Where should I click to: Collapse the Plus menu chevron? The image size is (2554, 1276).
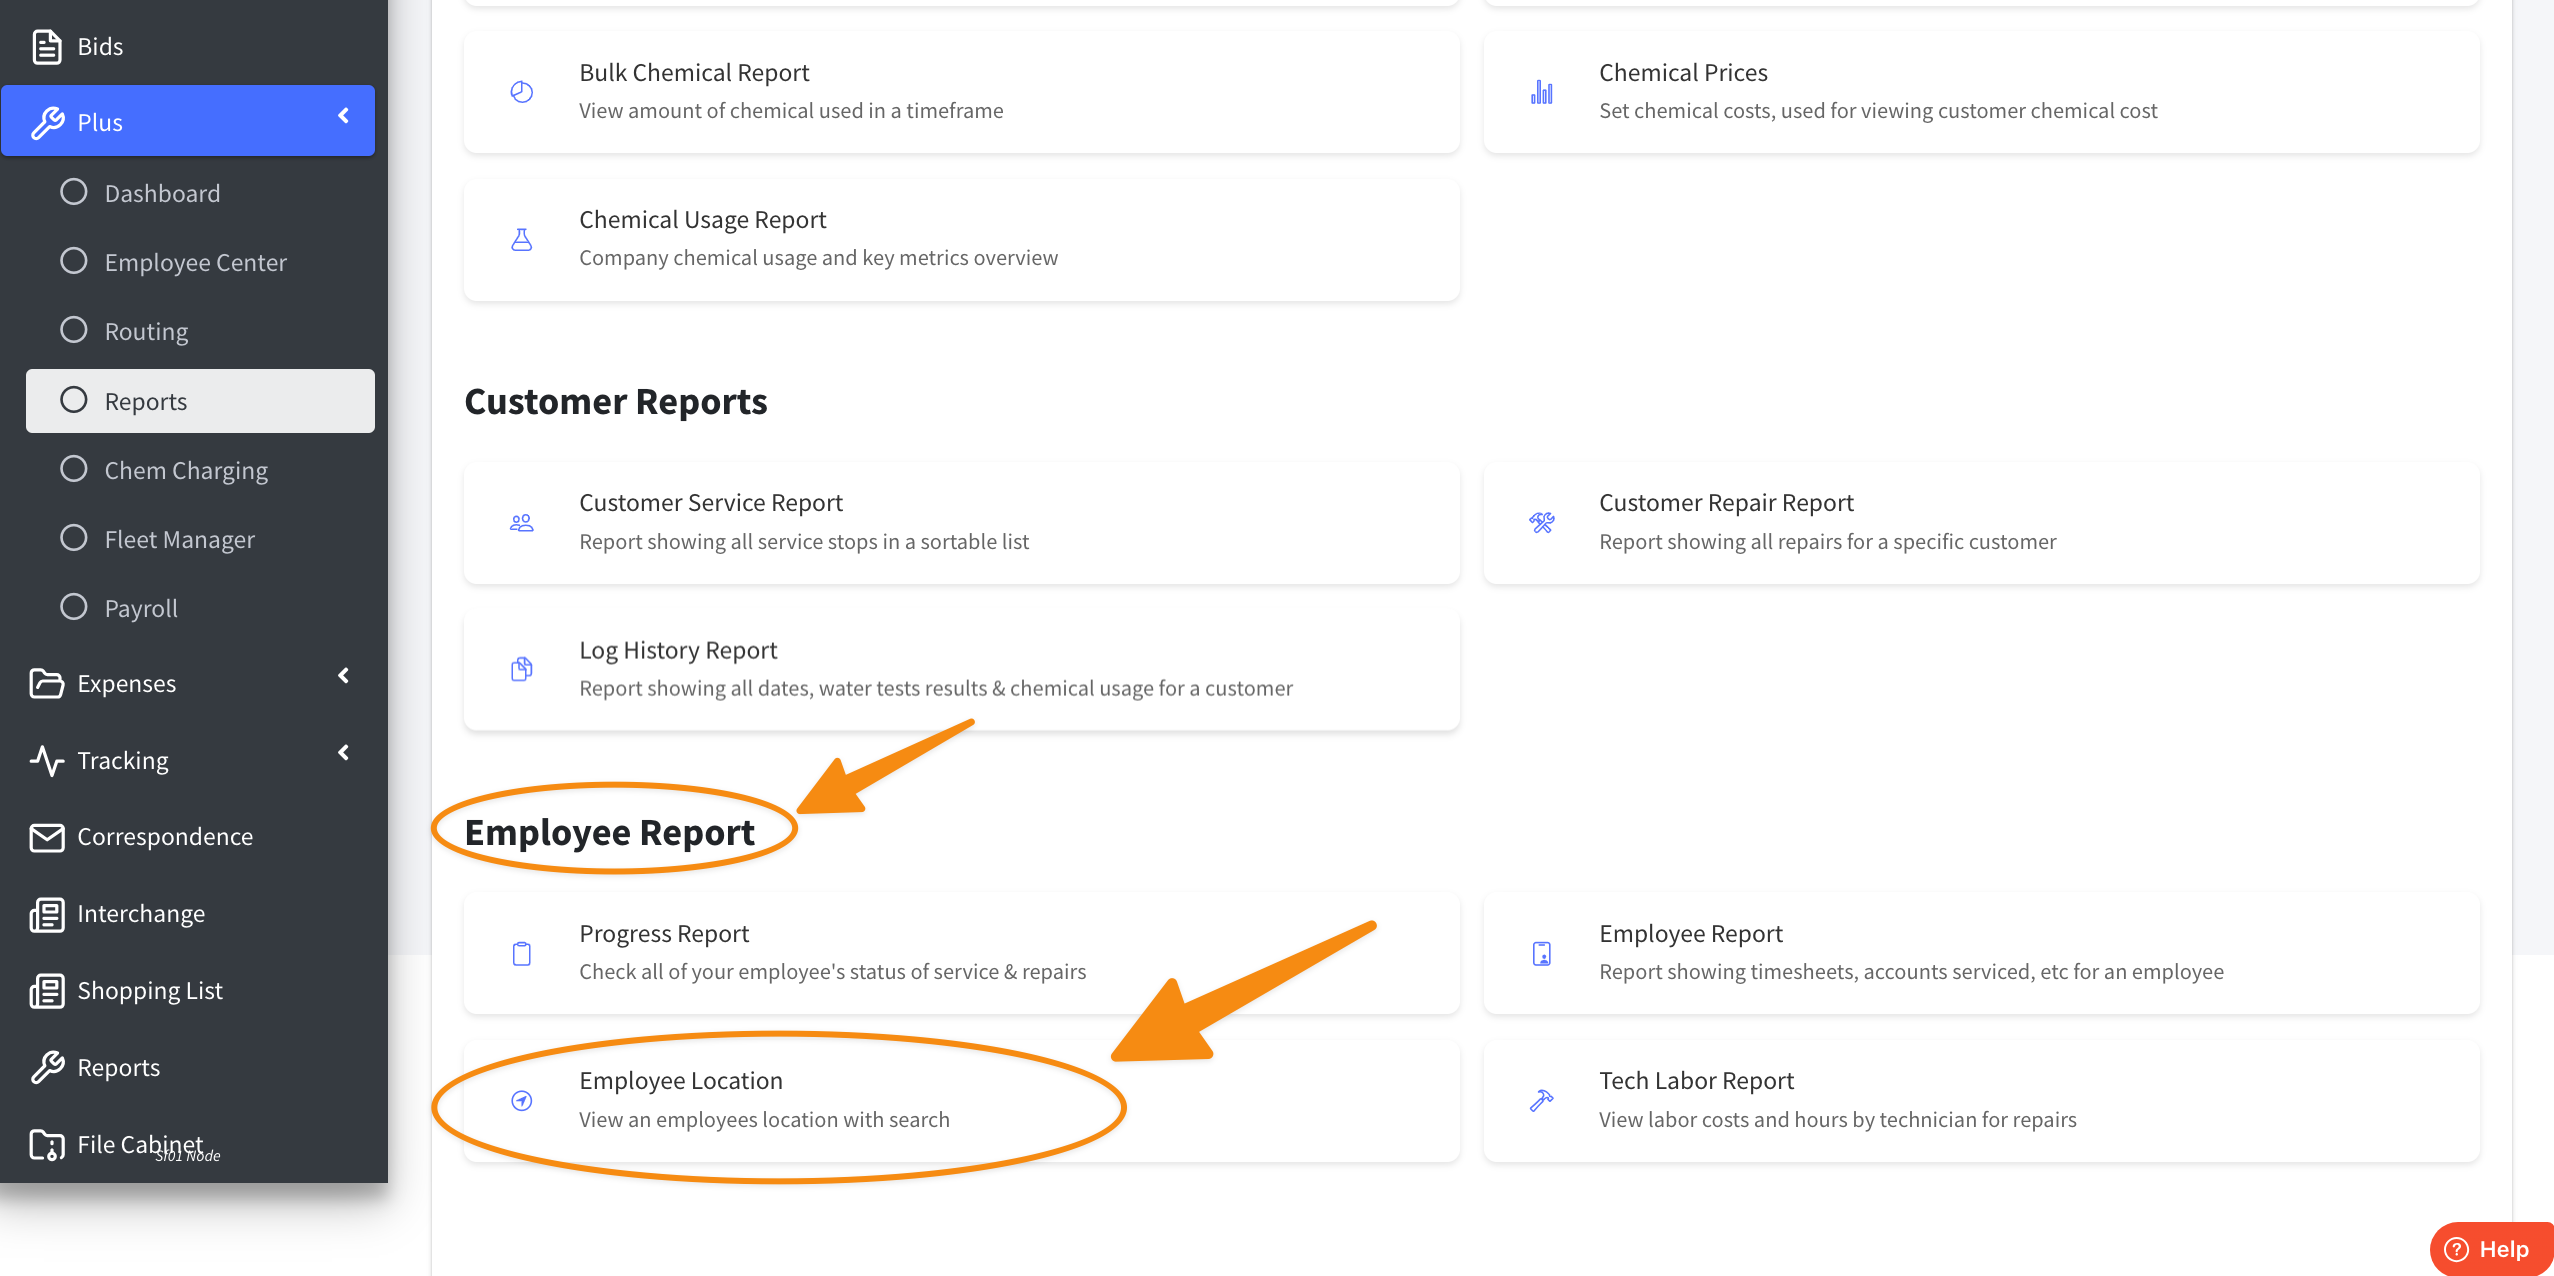click(x=343, y=116)
